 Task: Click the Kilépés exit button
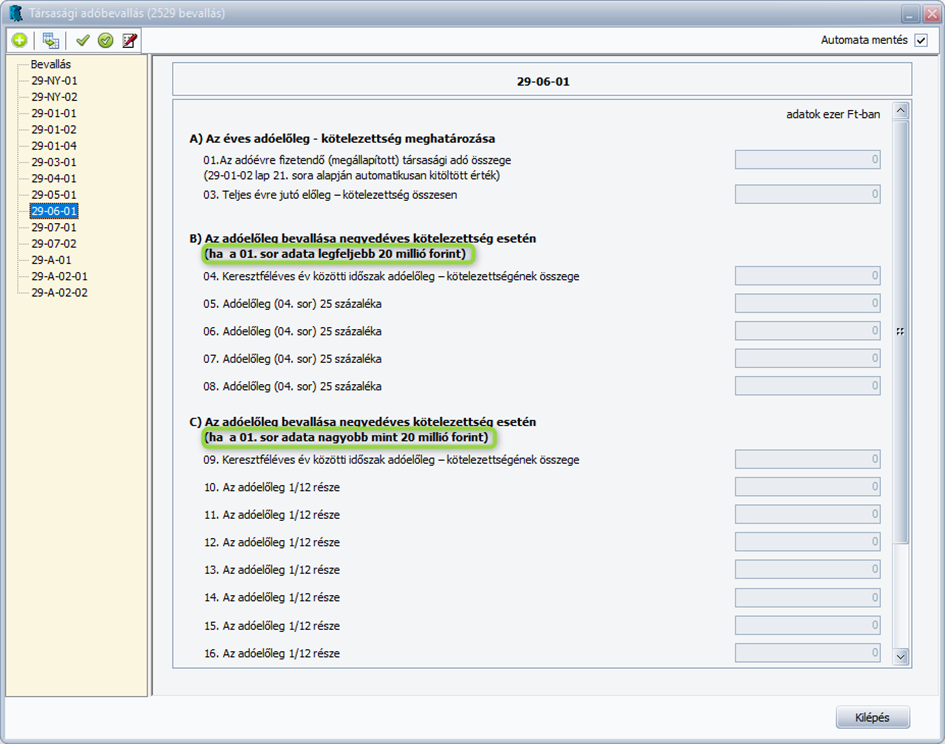(873, 717)
